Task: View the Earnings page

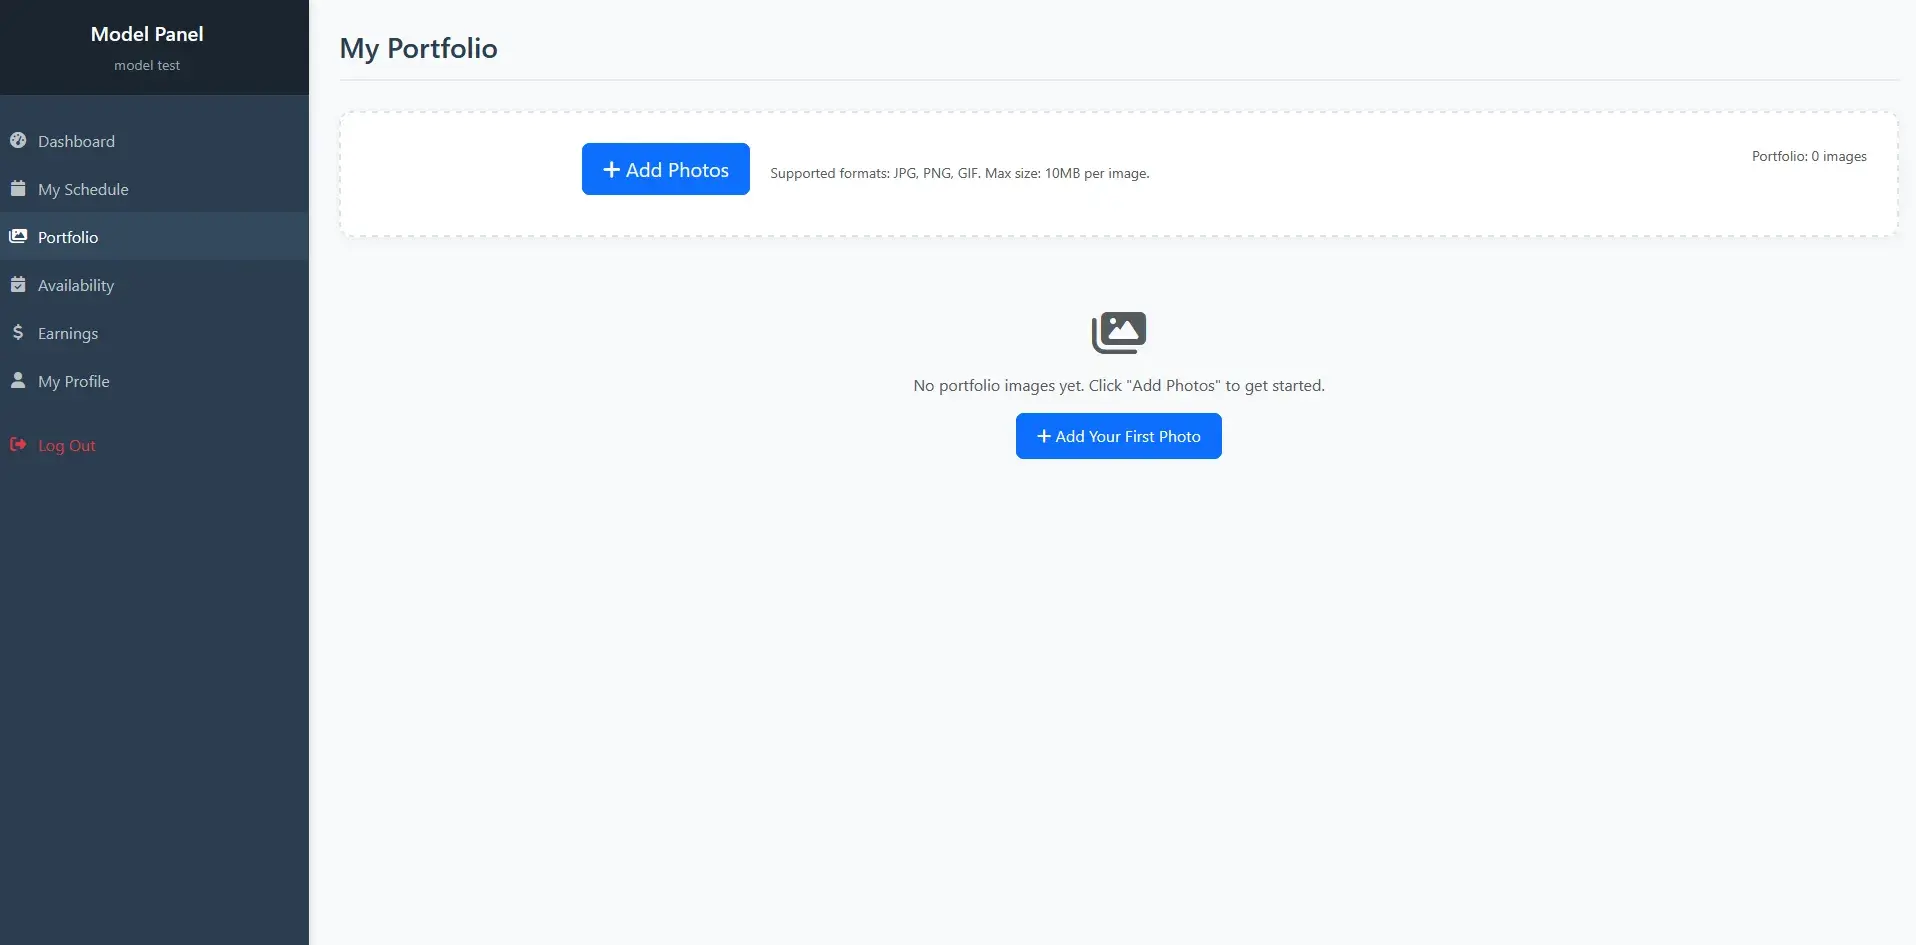Action: 68,334
